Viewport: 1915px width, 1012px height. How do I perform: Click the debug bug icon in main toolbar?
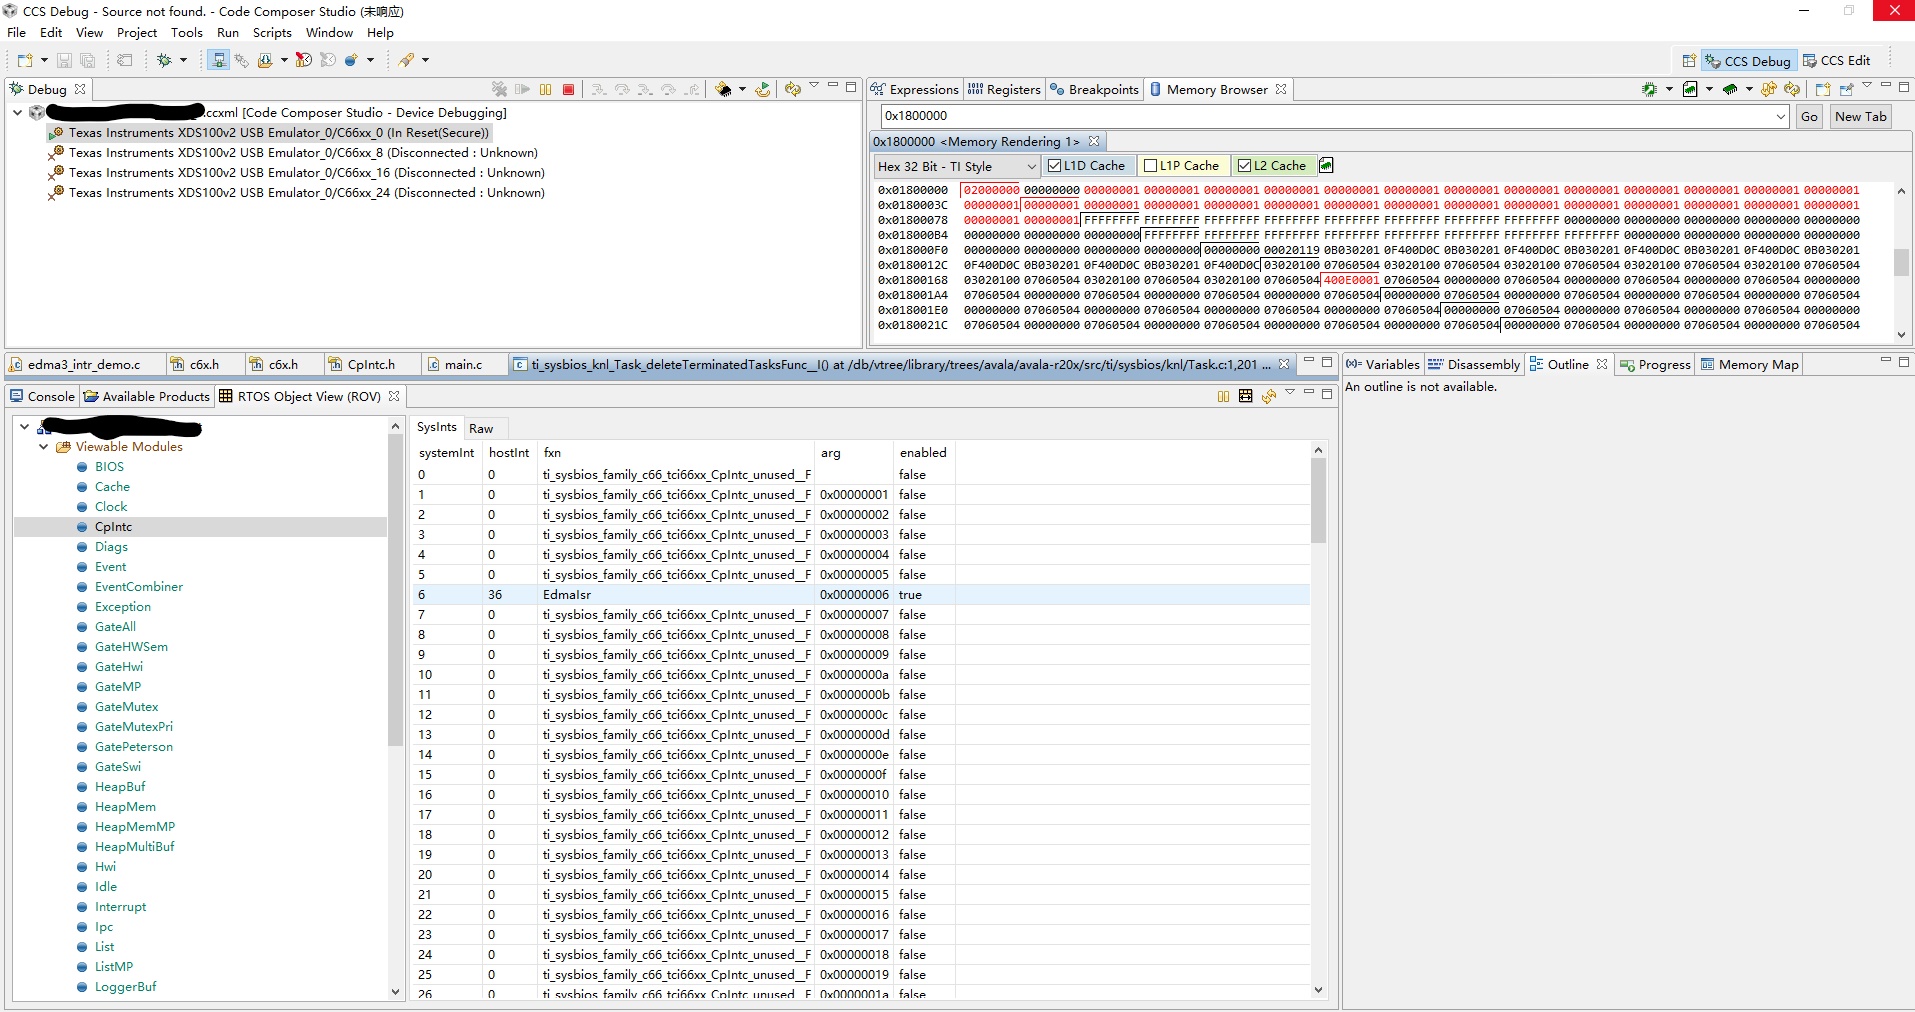[x=165, y=61]
